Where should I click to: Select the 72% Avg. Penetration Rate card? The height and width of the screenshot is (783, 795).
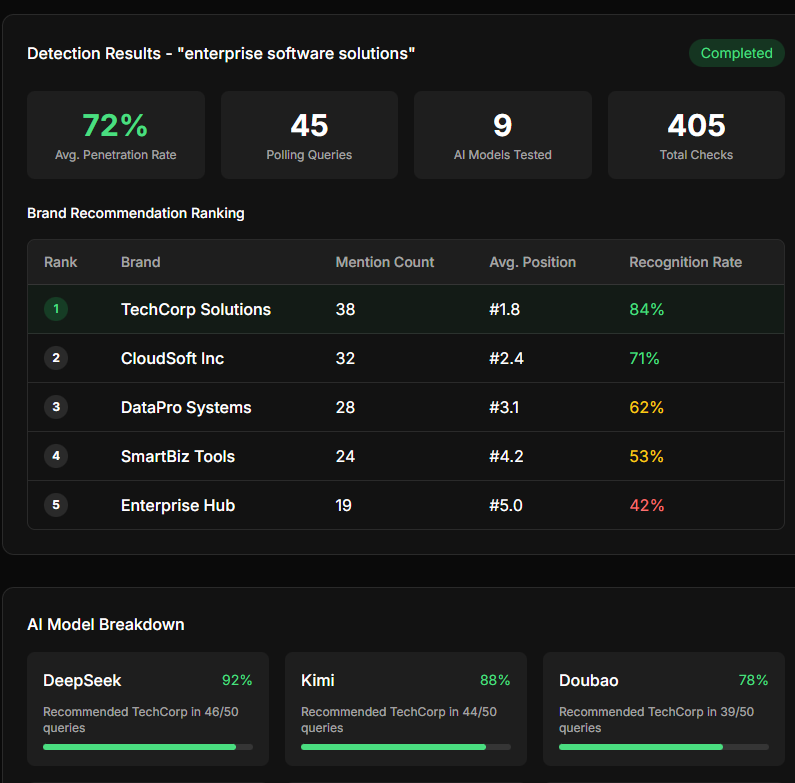click(116, 135)
